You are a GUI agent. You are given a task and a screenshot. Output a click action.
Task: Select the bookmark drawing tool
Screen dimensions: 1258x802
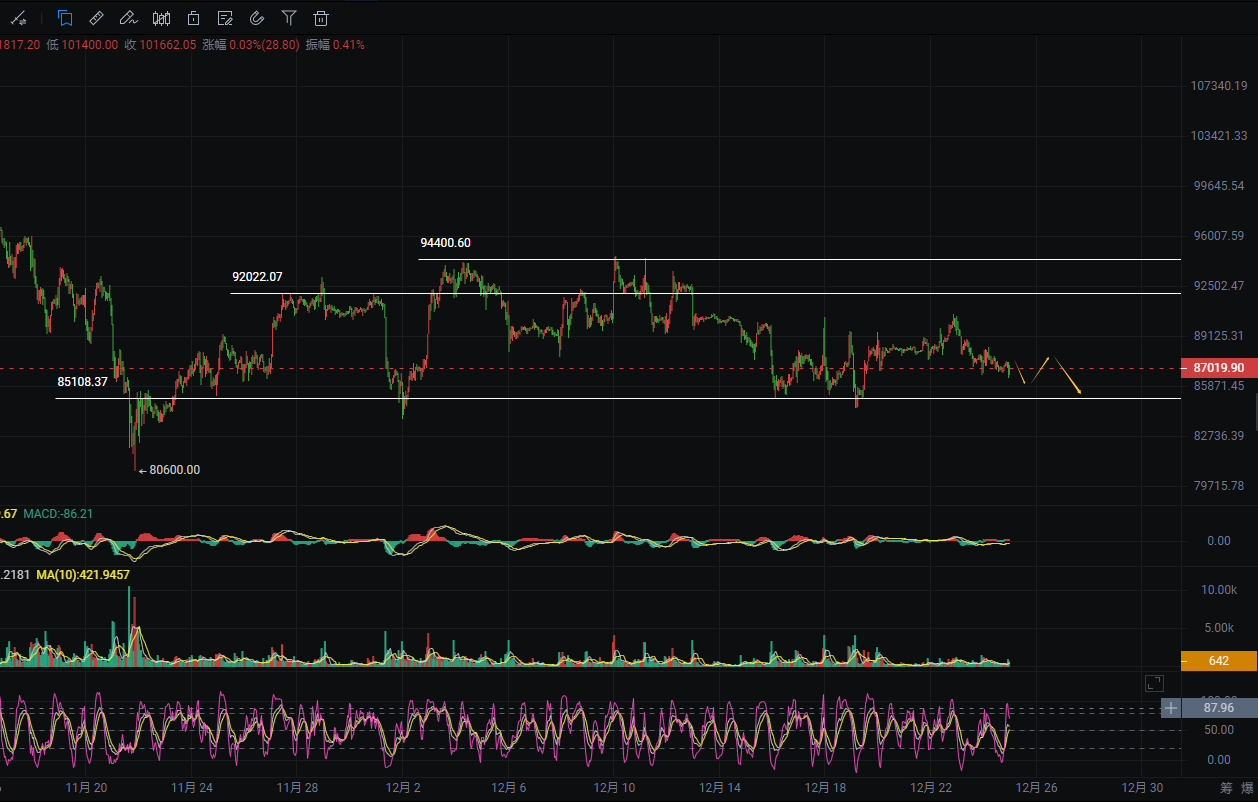65,18
